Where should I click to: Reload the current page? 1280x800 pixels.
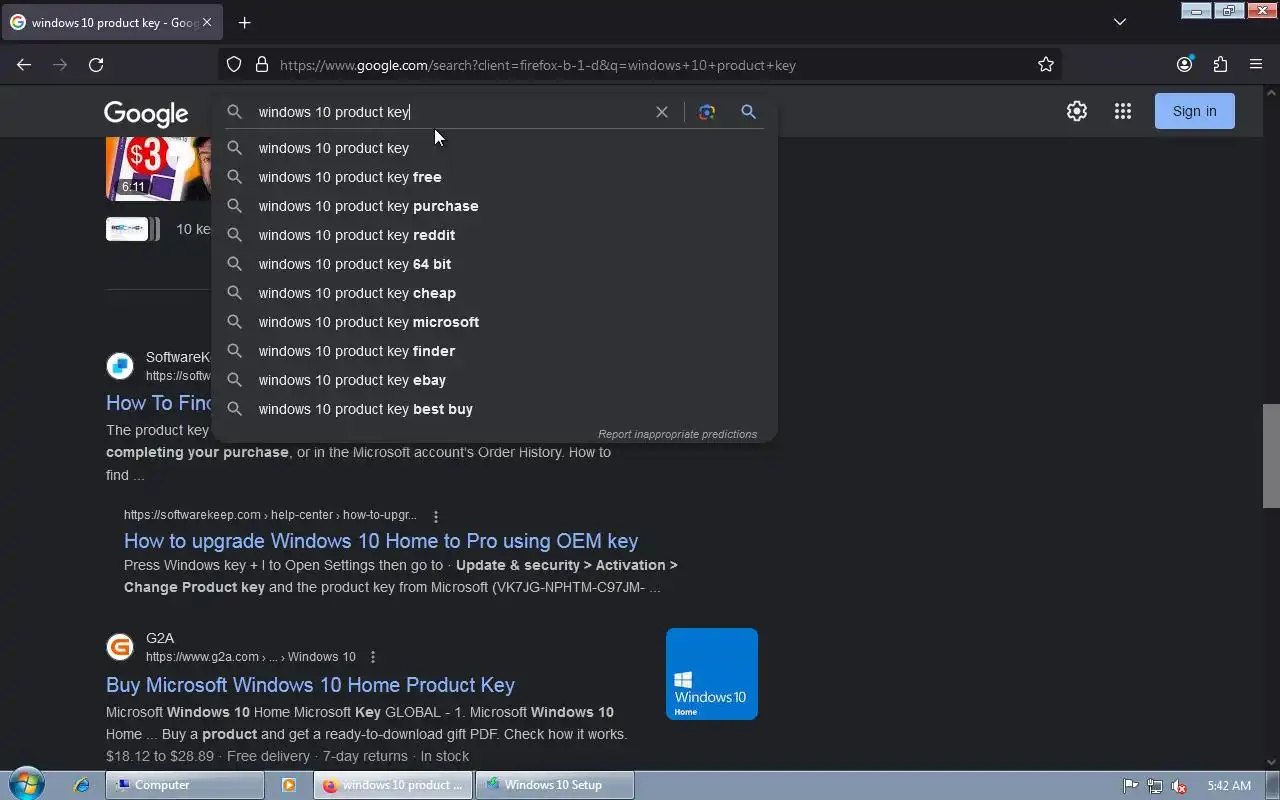pos(96,65)
